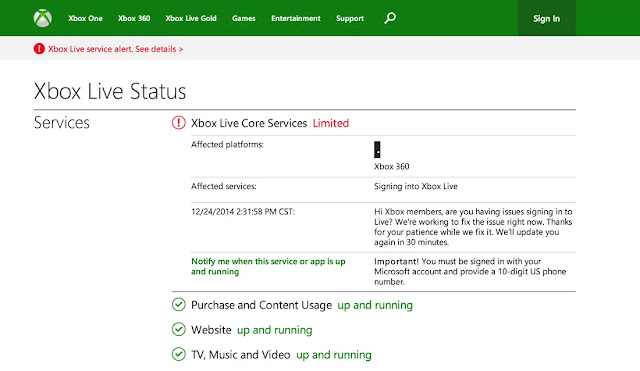
Task: Click the Xbox sphere logo
Action: [42, 18]
